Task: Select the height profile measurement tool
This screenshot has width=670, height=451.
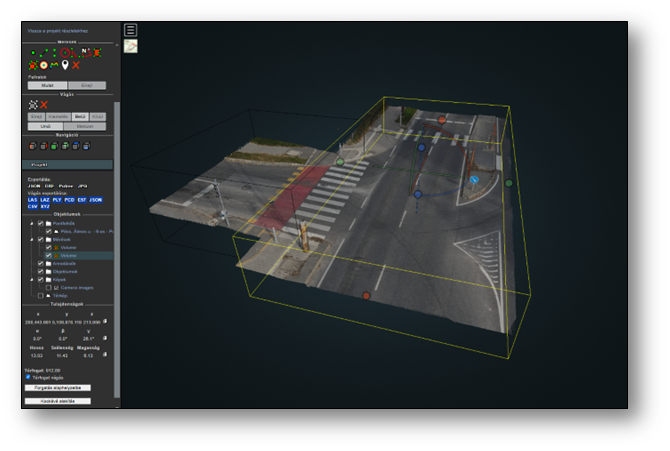Action: [x=55, y=65]
